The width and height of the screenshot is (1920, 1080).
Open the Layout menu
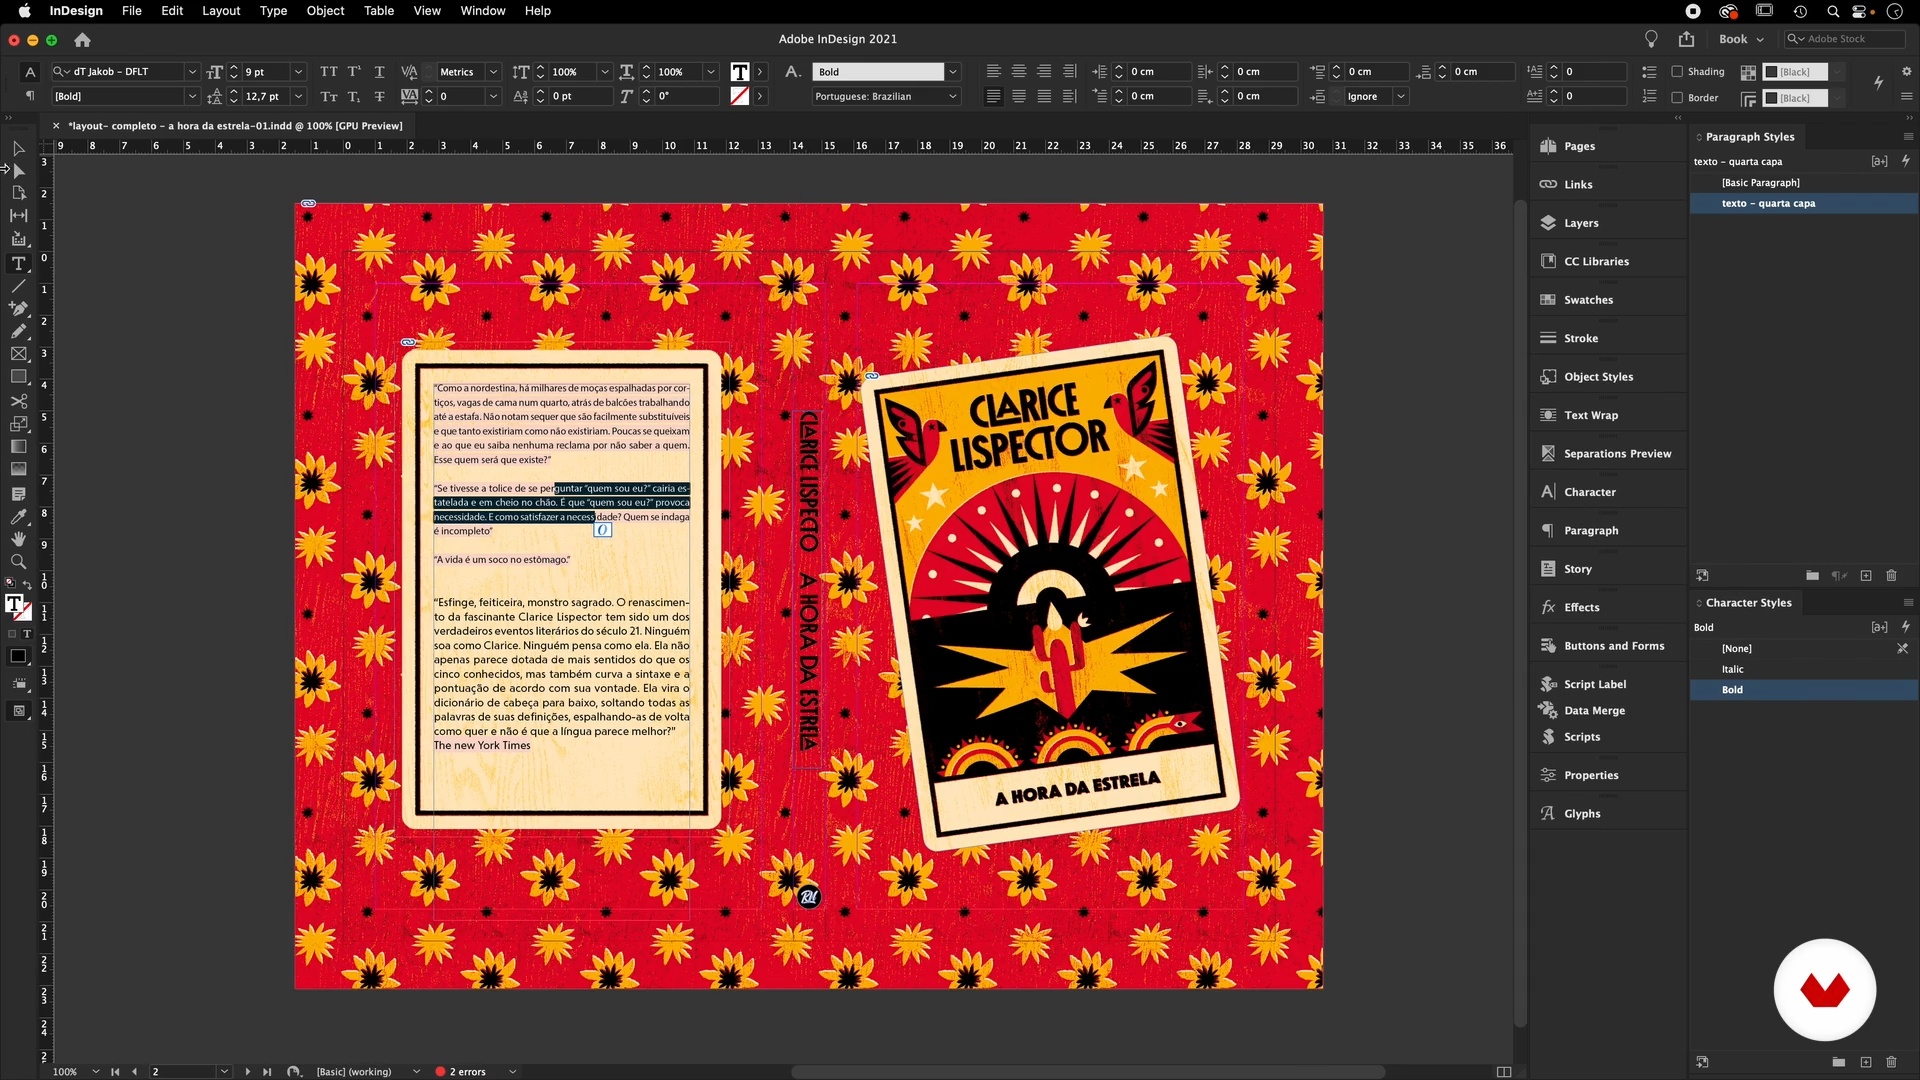point(221,11)
